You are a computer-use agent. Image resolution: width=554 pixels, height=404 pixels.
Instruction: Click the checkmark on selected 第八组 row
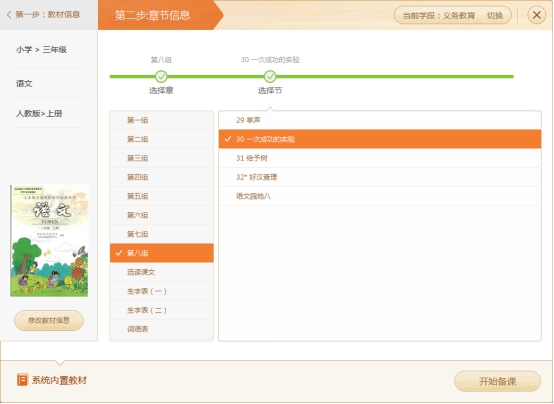coord(119,253)
